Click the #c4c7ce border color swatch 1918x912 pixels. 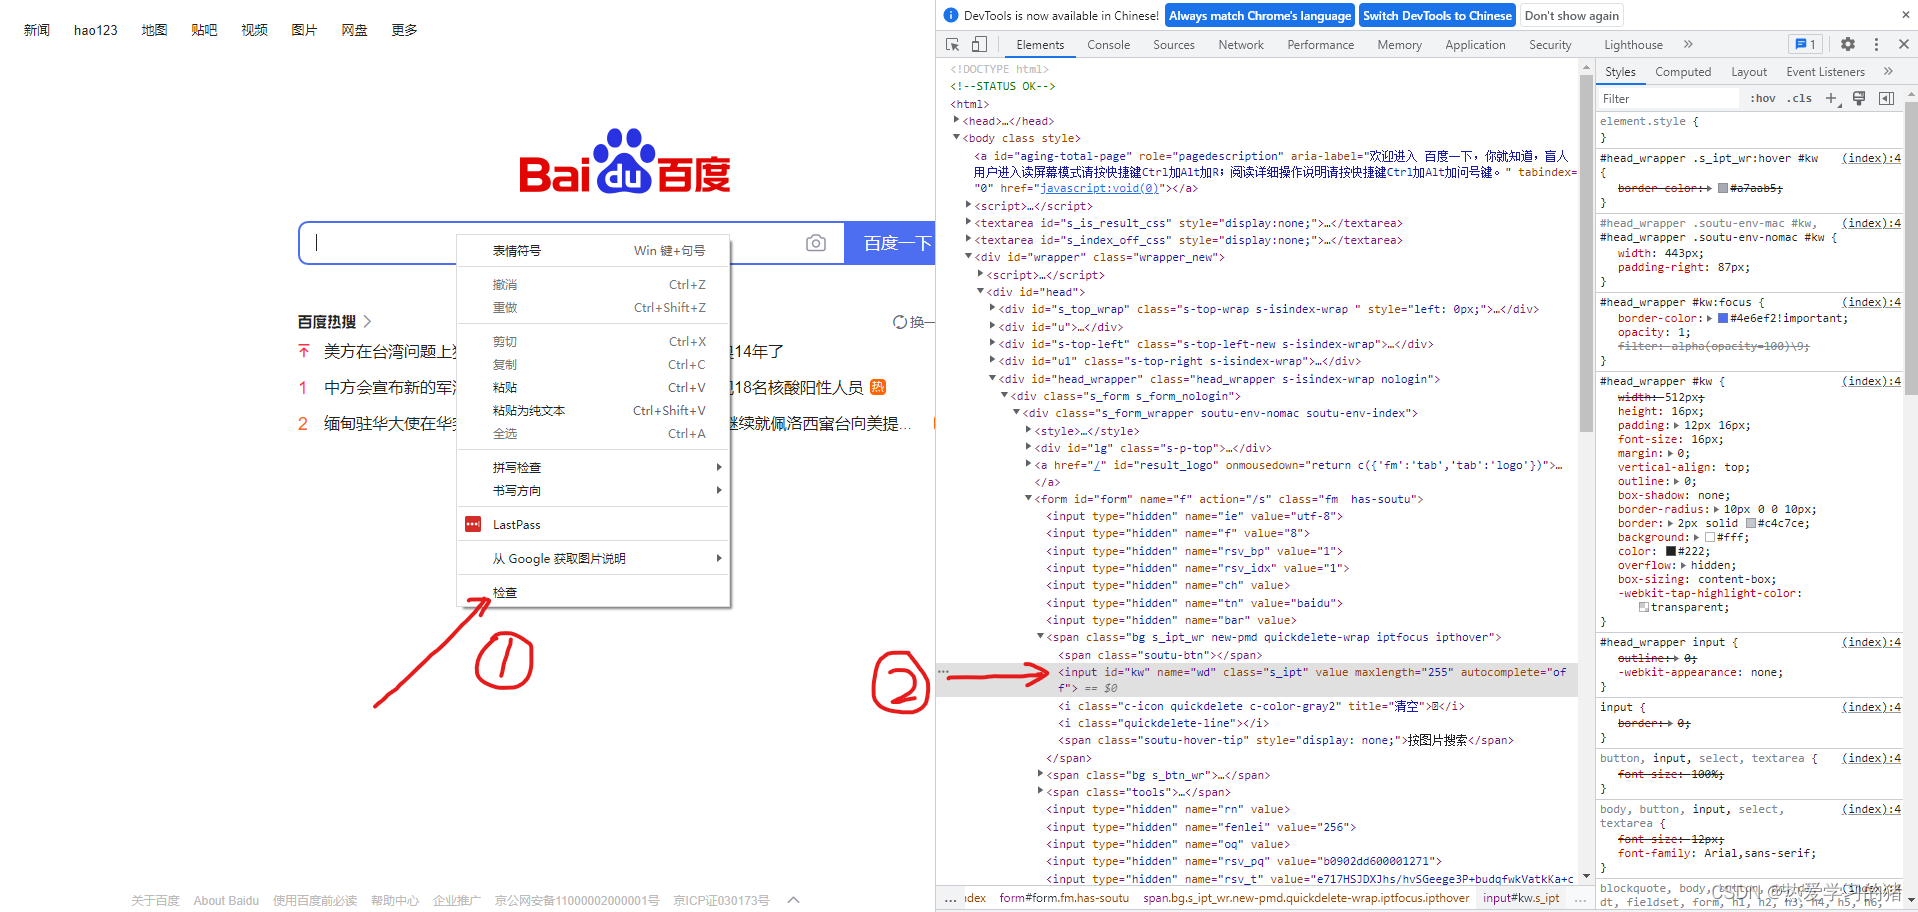[x=1751, y=523]
